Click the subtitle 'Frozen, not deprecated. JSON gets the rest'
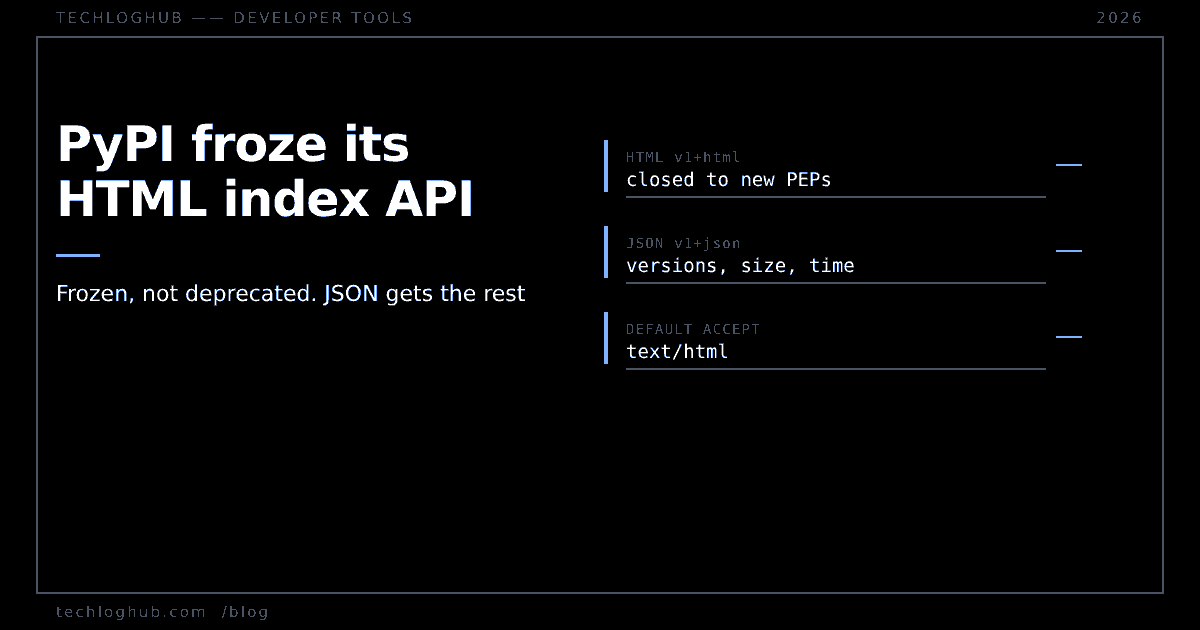Image resolution: width=1200 pixels, height=630 pixels. [x=291, y=294]
